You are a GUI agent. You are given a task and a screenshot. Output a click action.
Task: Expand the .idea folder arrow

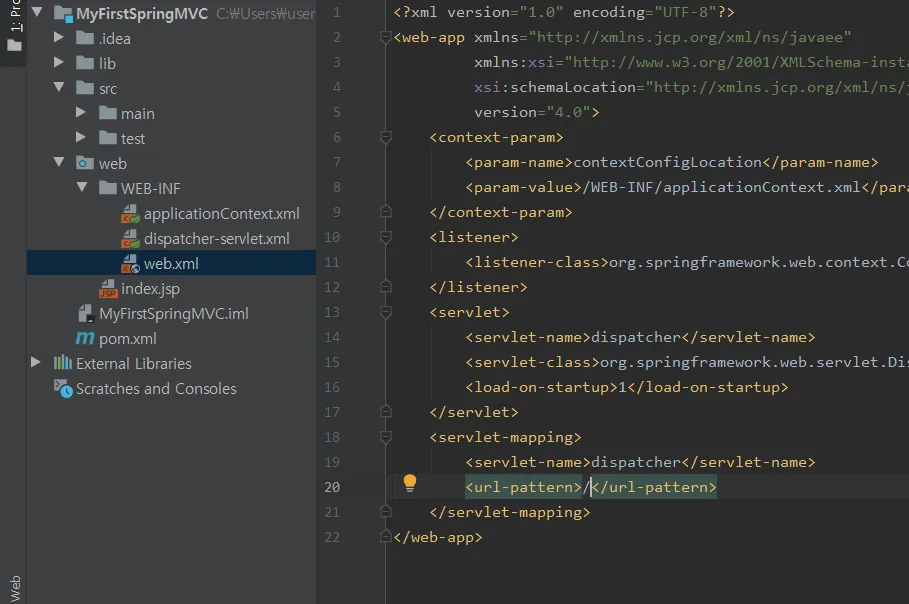(59, 38)
